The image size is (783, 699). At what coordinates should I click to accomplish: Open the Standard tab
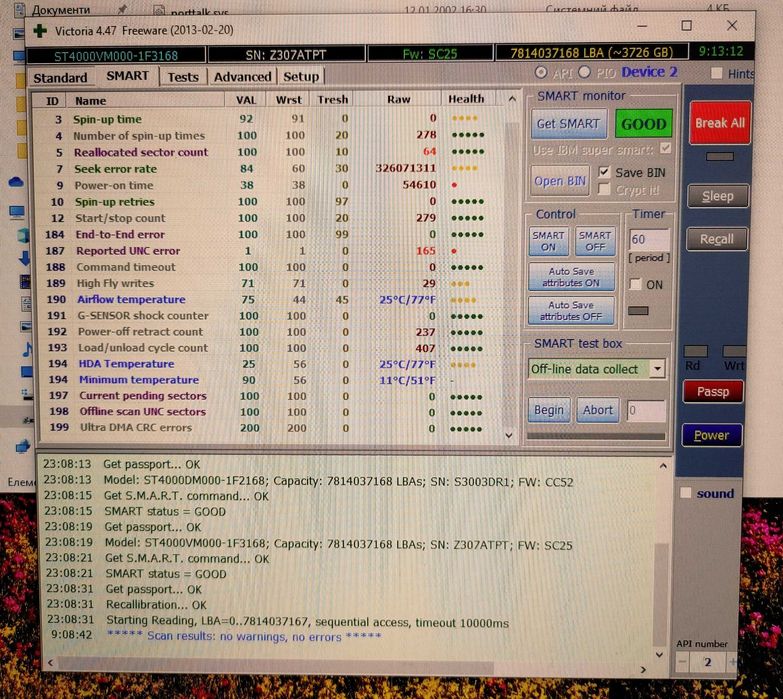[x=60, y=78]
